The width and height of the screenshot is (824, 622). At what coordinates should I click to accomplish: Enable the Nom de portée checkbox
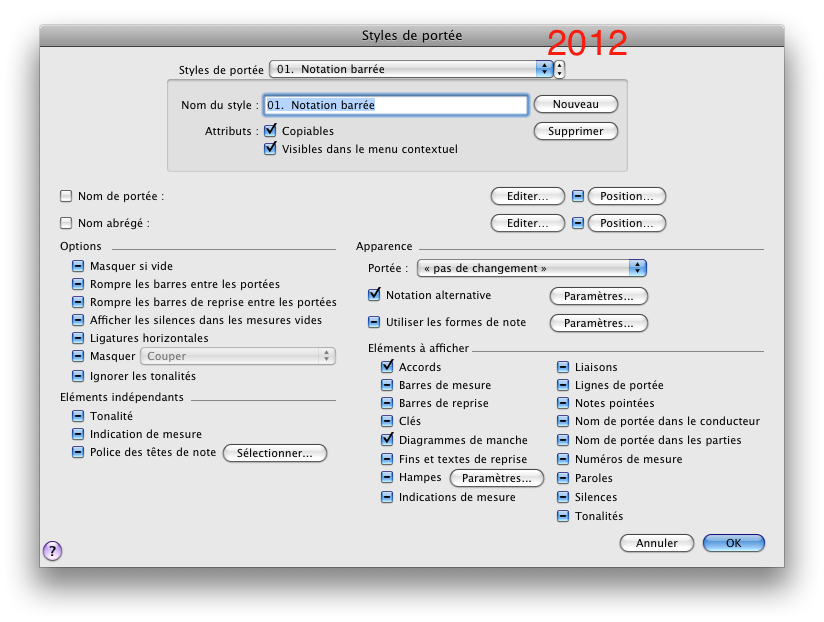click(x=67, y=196)
